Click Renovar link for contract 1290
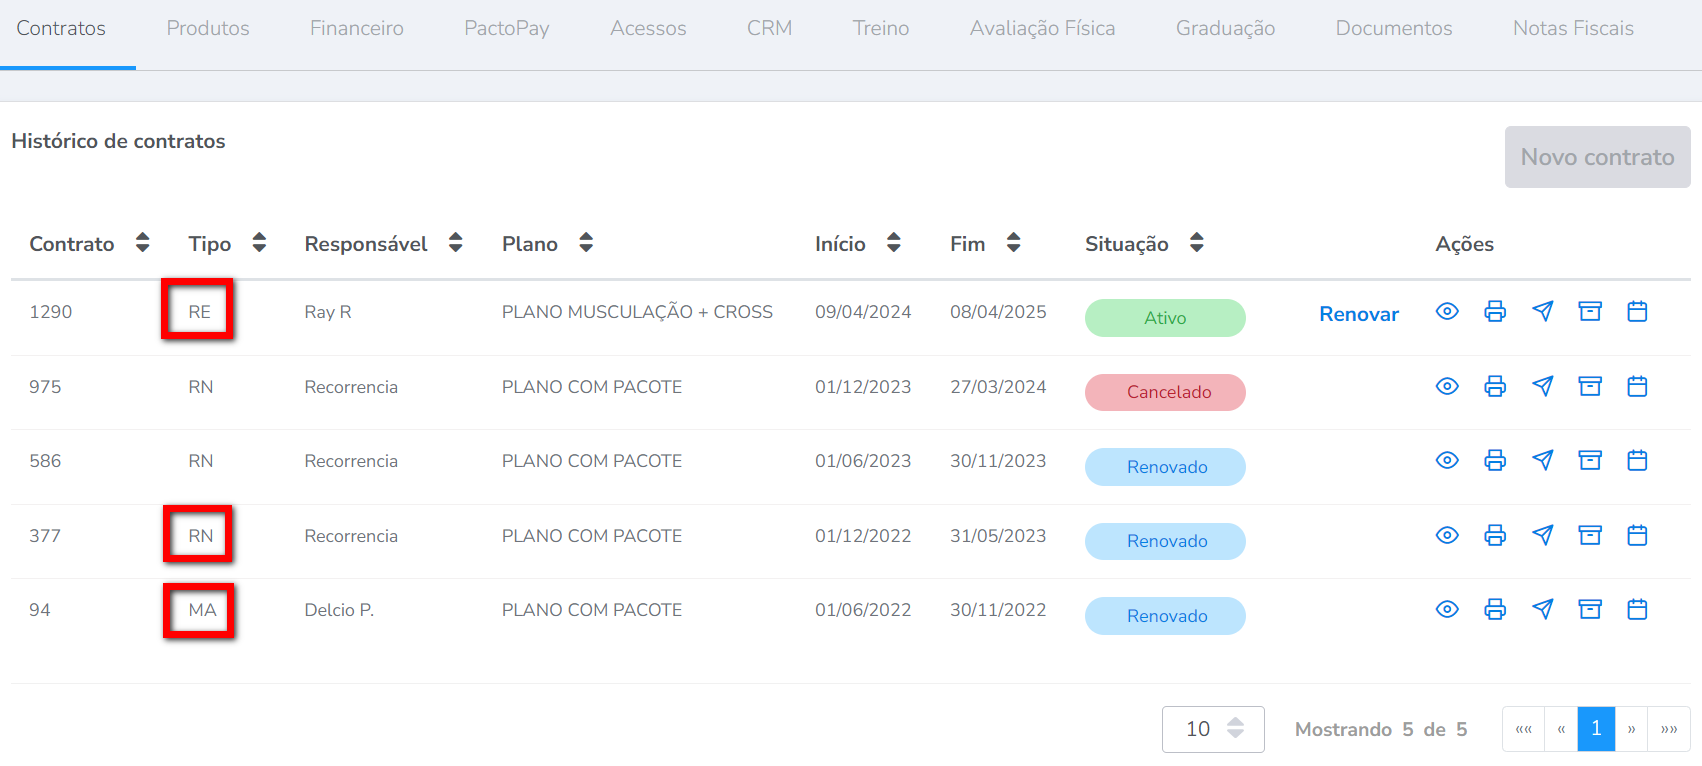The height and width of the screenshot is (766, 1702). [1358, 314]
